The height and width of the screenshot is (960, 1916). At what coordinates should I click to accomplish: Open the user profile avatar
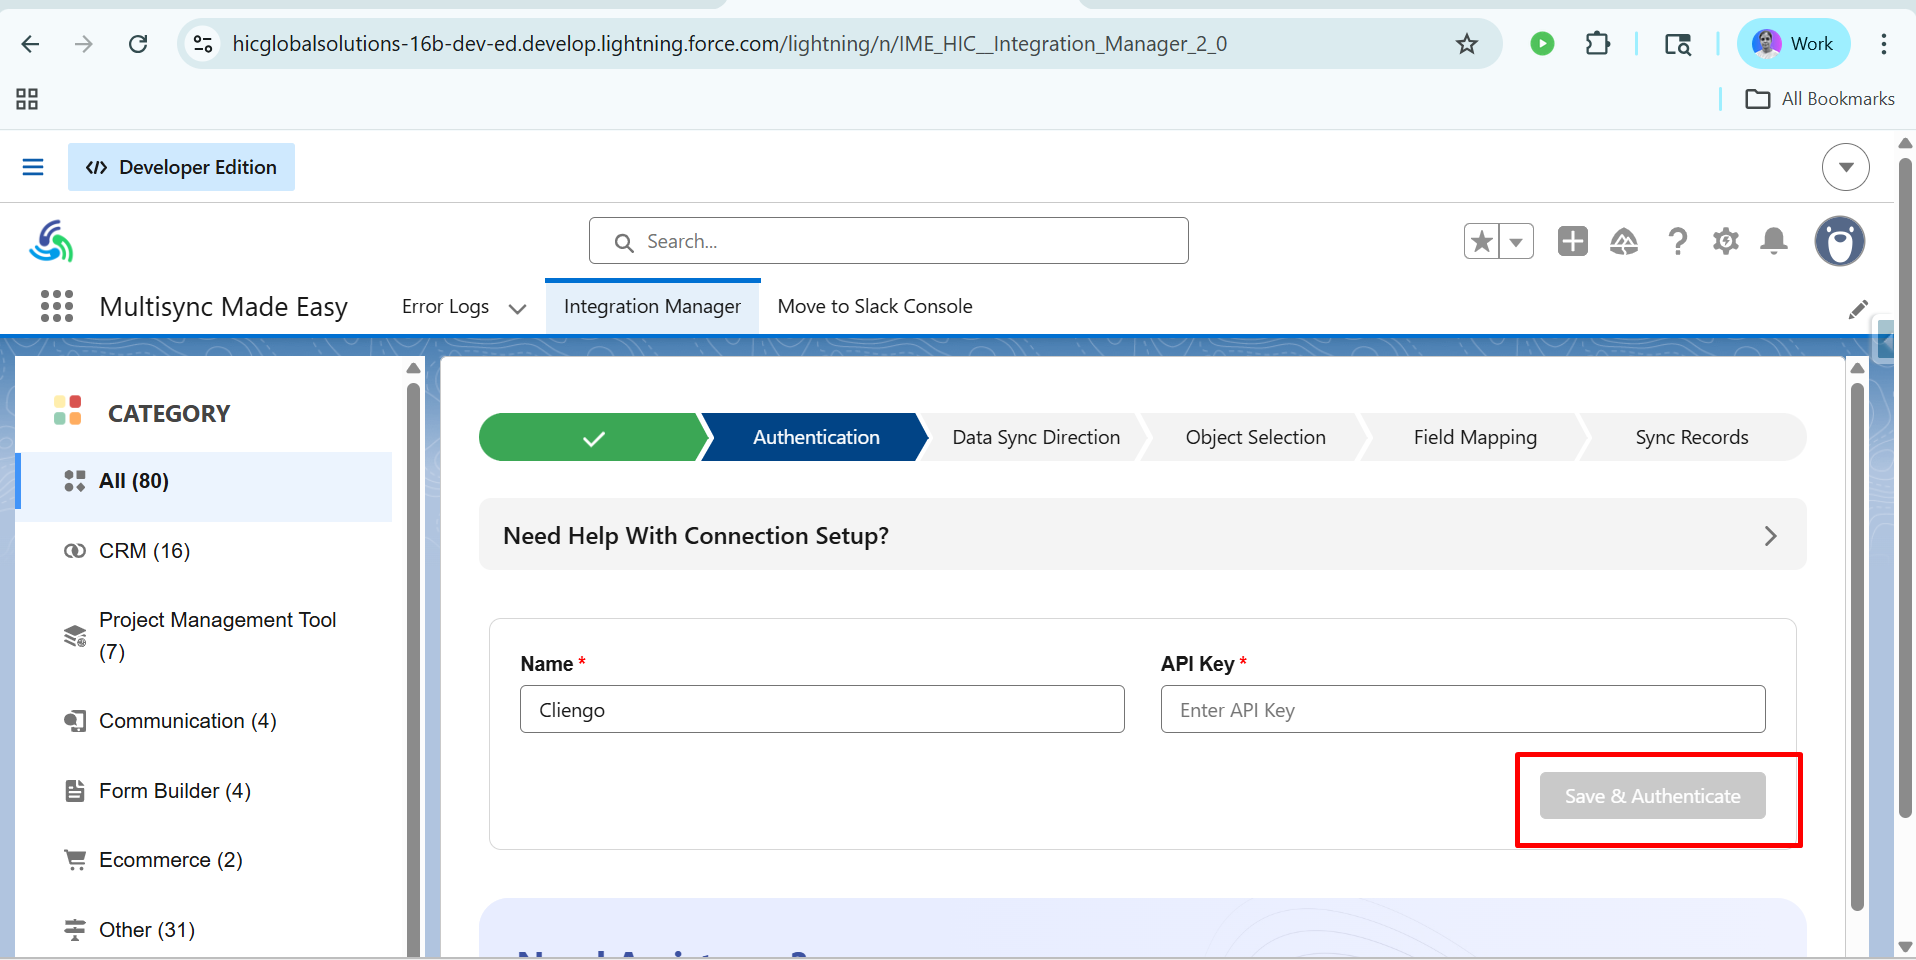[x=1839, y=241]
